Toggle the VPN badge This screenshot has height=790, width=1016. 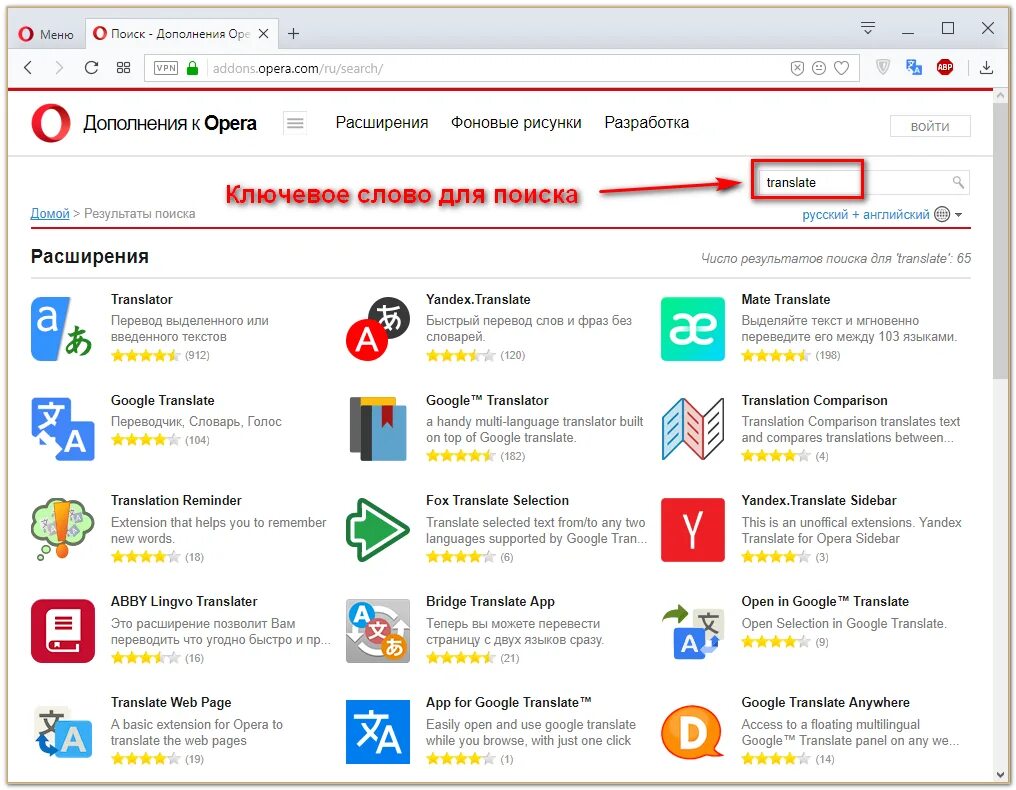(166, 68)
